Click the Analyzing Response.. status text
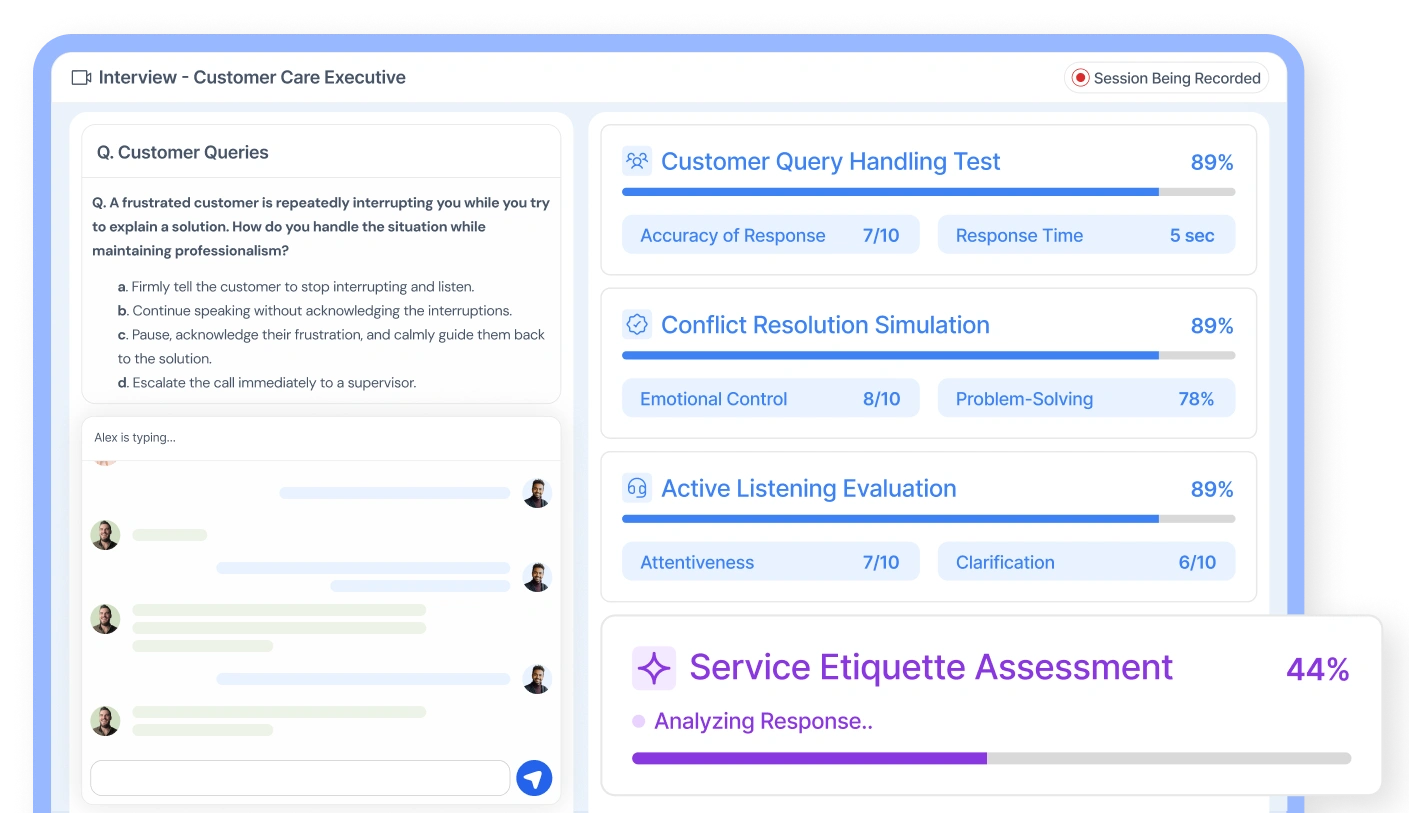Image resolution: width=1409 pixels, height=813 pixels. [763, 721]
